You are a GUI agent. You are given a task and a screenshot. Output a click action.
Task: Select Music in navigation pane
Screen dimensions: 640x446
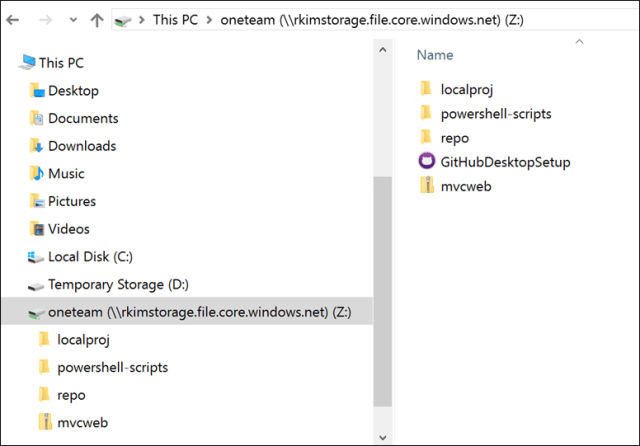(66, 173)
